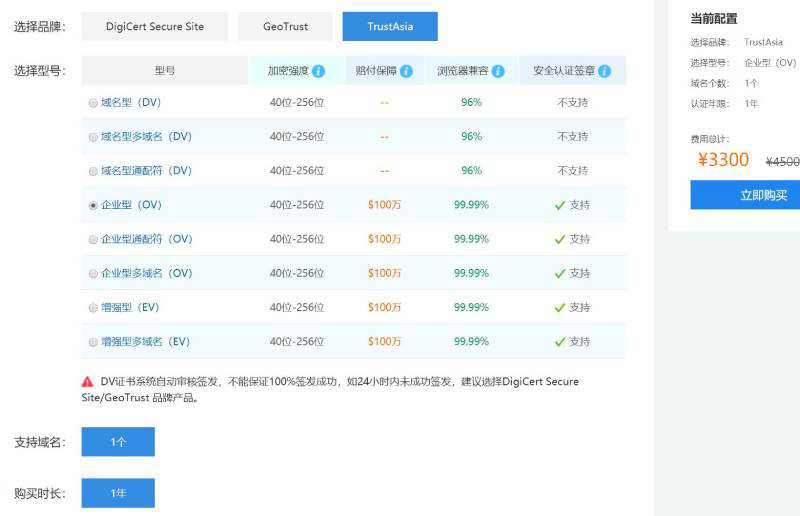Select 企业型（OV） radio button

94,205
